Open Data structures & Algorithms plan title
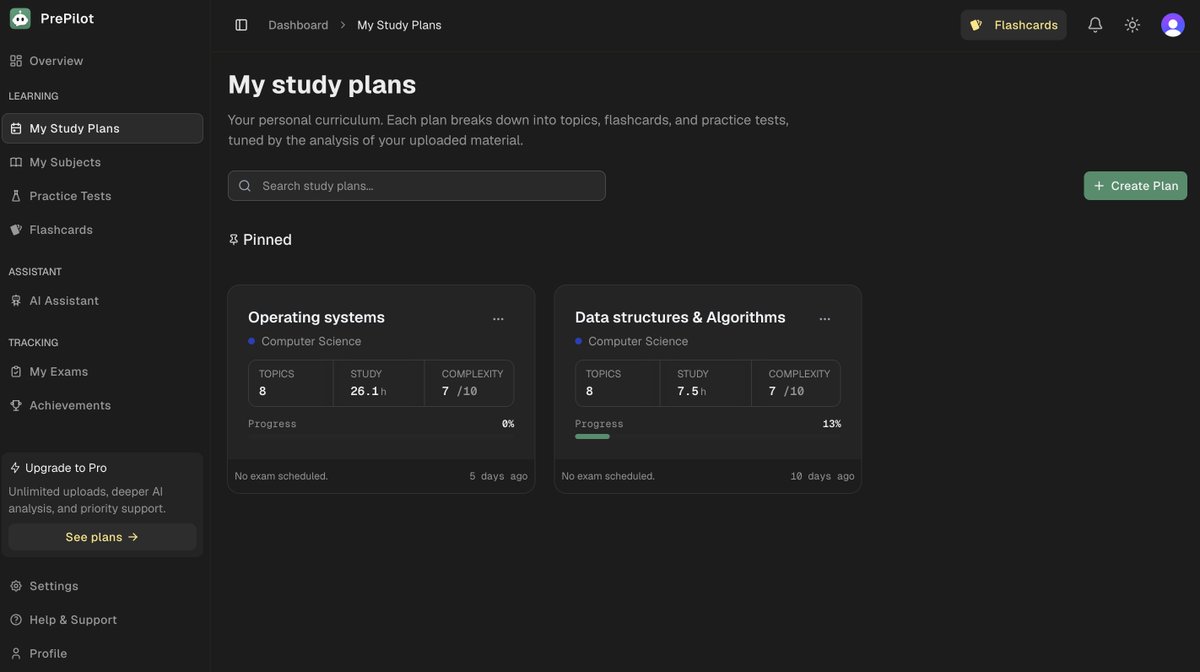 (680, 317)
